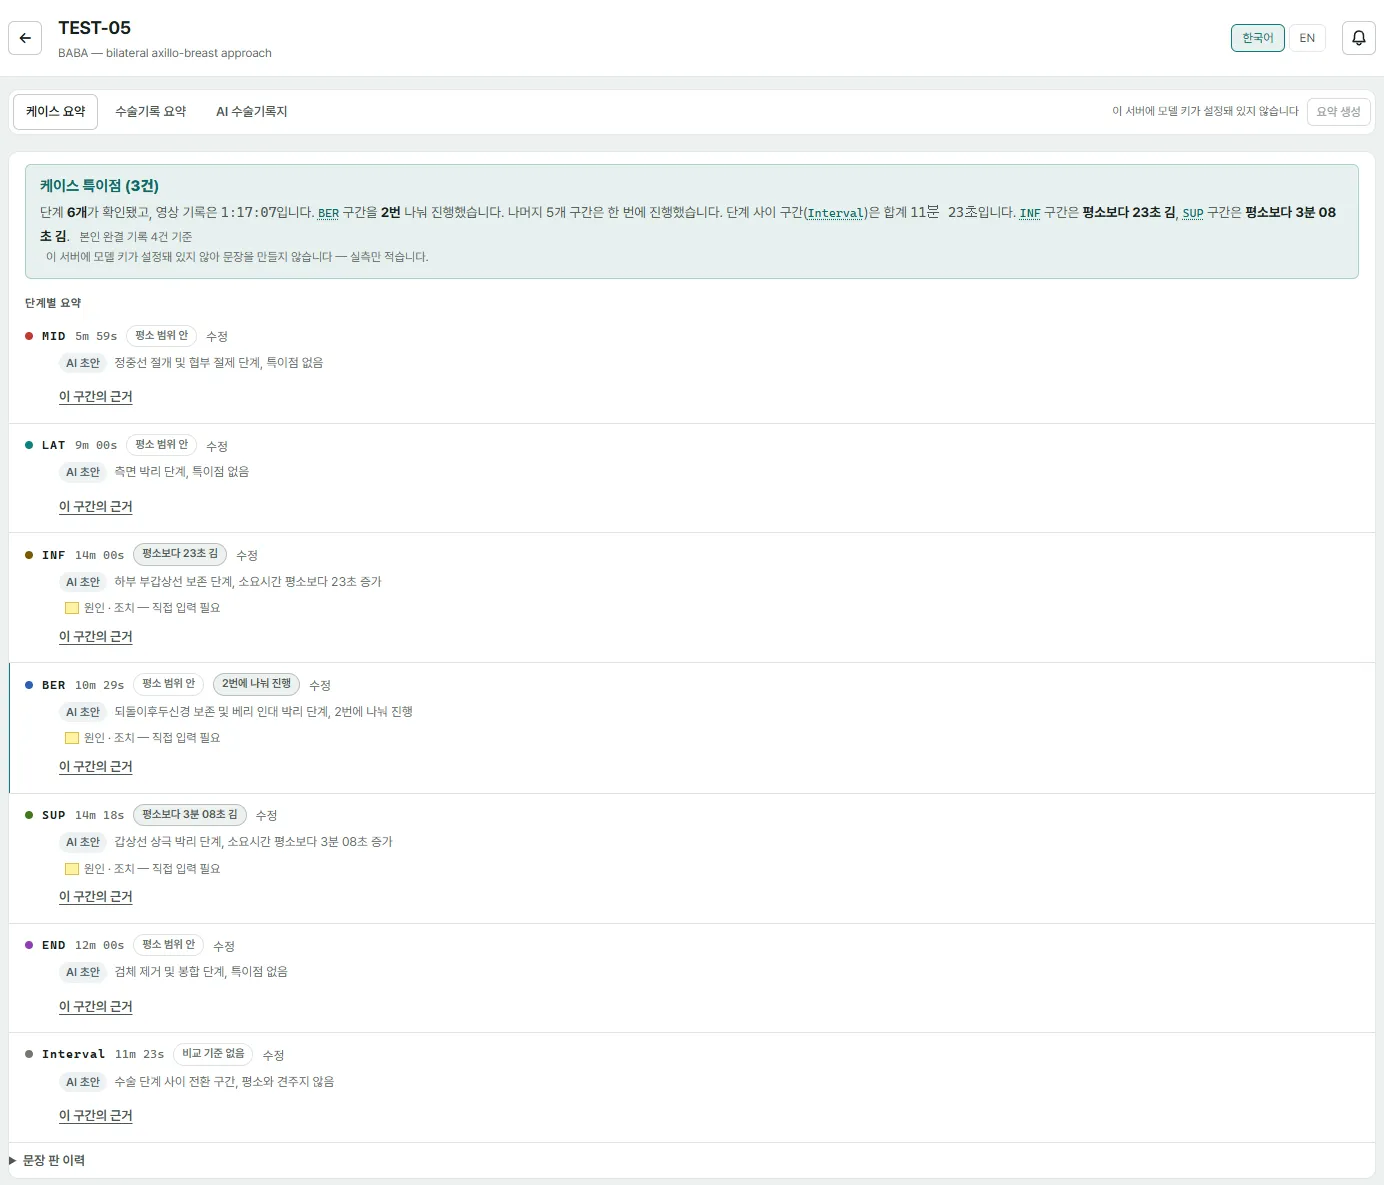This screenshot has width=1384, height=1185.
Task: Switch language to EN
Action: (1307, 38)
